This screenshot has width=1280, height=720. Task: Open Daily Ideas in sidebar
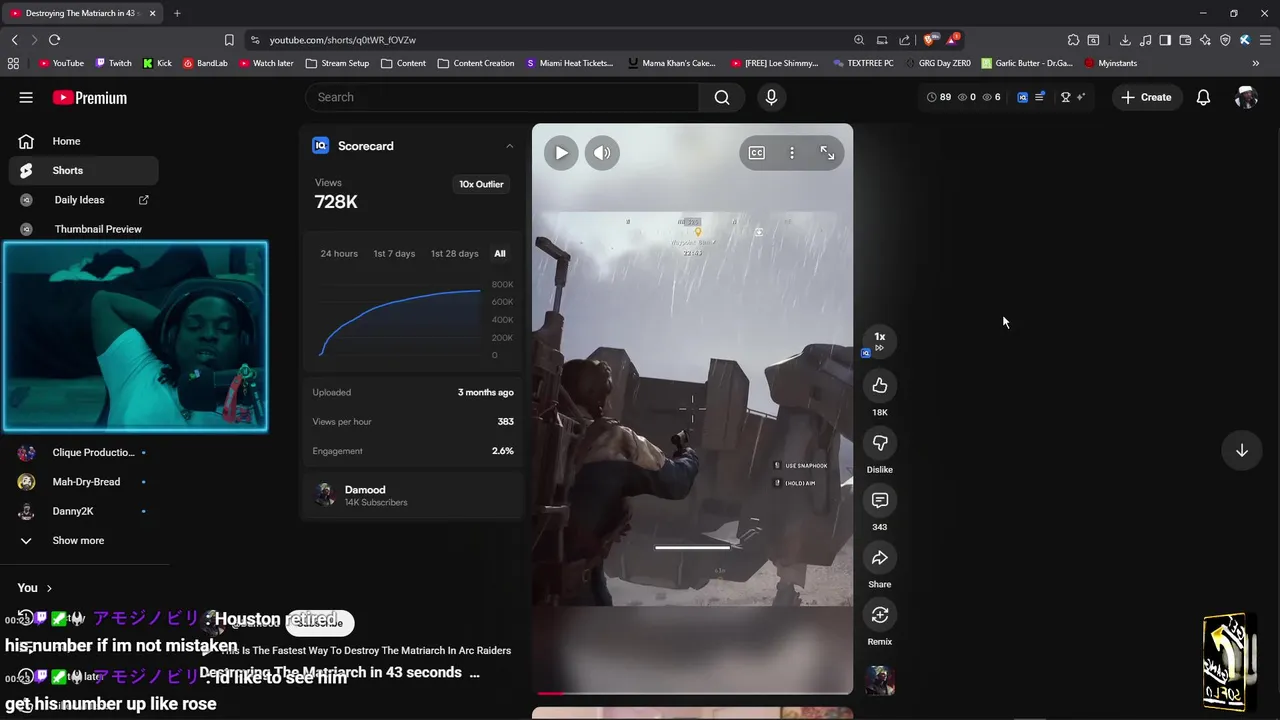coord(84,200)
